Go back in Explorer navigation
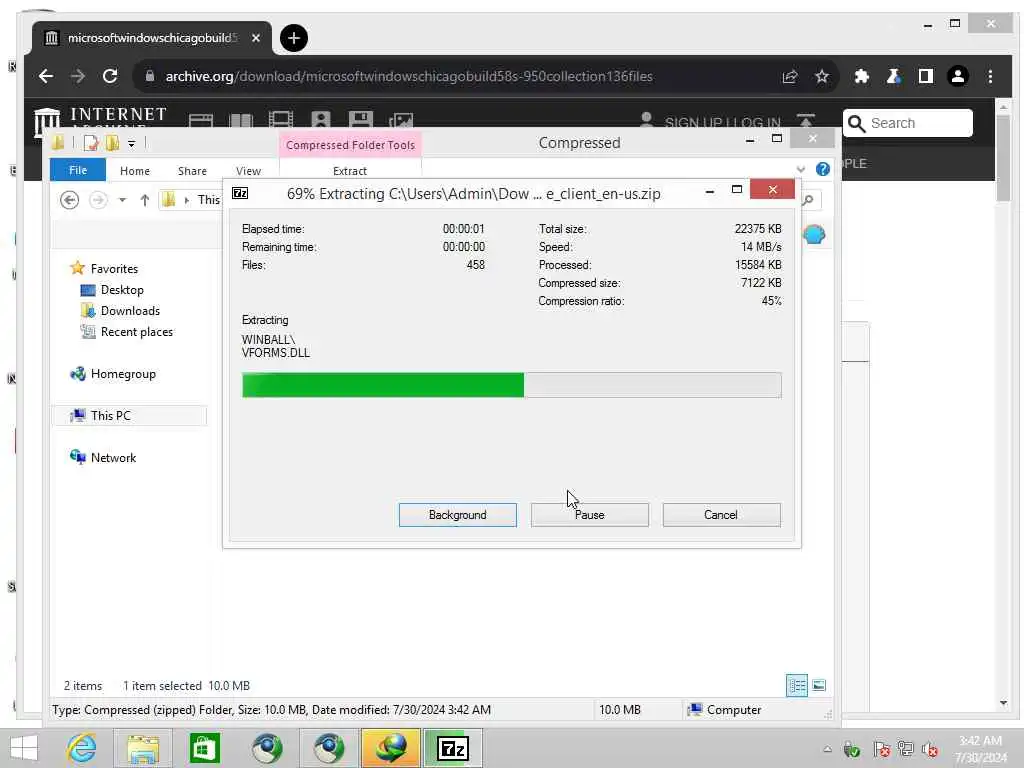Viewport: 1024px width, 768px height. point(69,199)
